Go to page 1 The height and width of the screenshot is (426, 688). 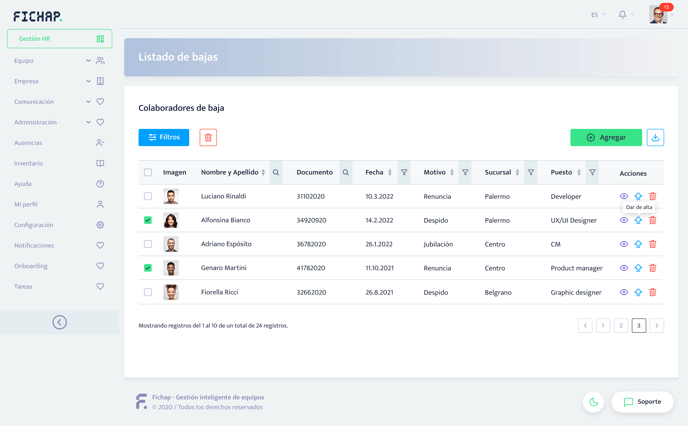603,326
